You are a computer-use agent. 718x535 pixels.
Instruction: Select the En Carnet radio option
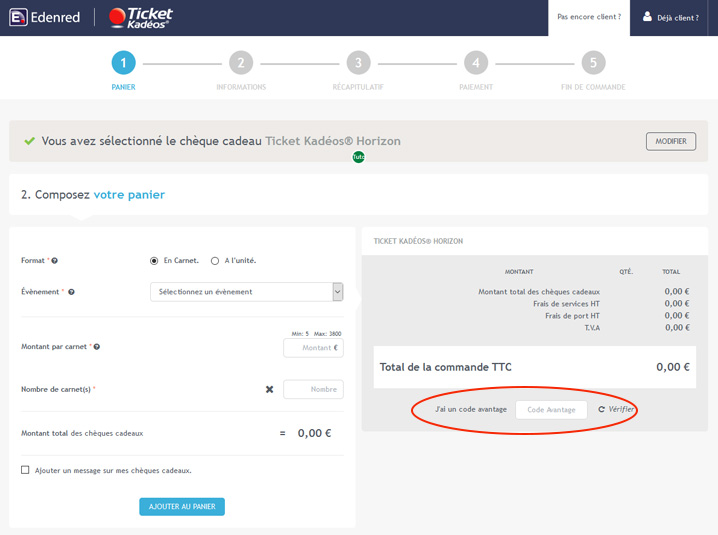(x=154, y=261)
